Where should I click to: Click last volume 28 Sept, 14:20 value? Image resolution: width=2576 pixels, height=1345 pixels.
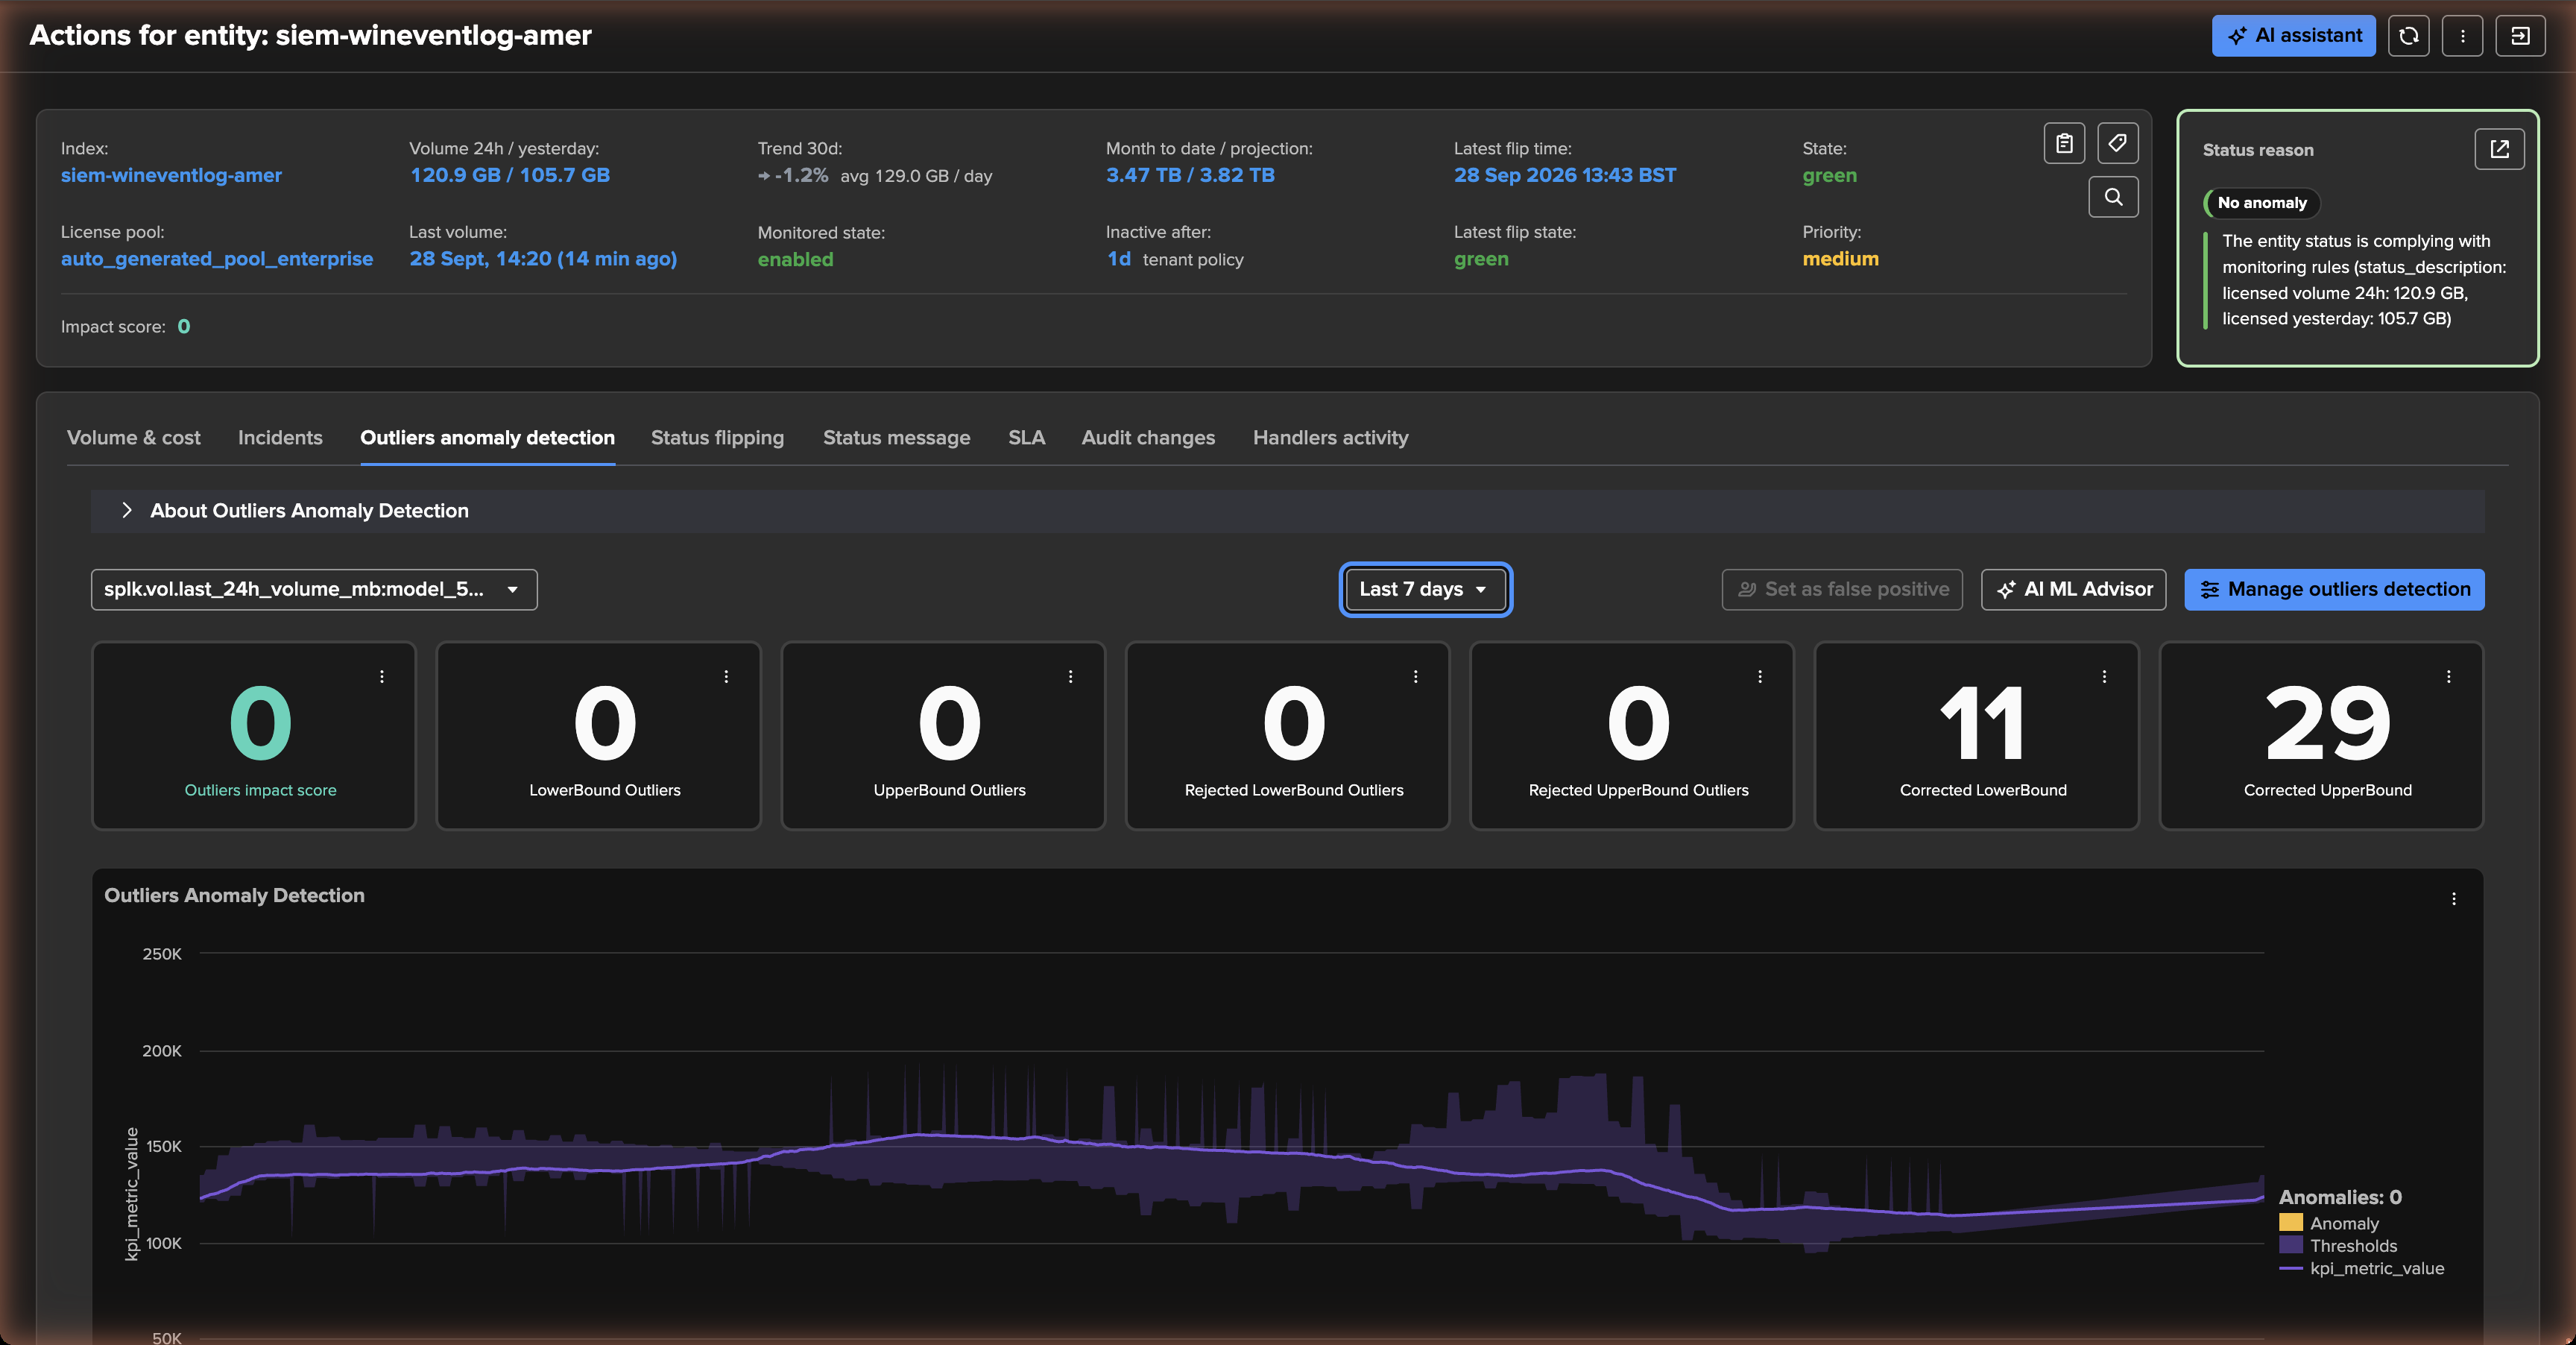click(x=543, y=259)
